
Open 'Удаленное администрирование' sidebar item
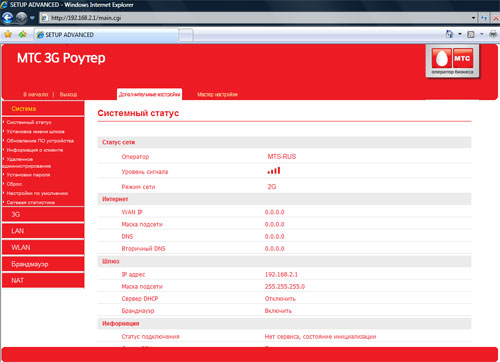27,162
